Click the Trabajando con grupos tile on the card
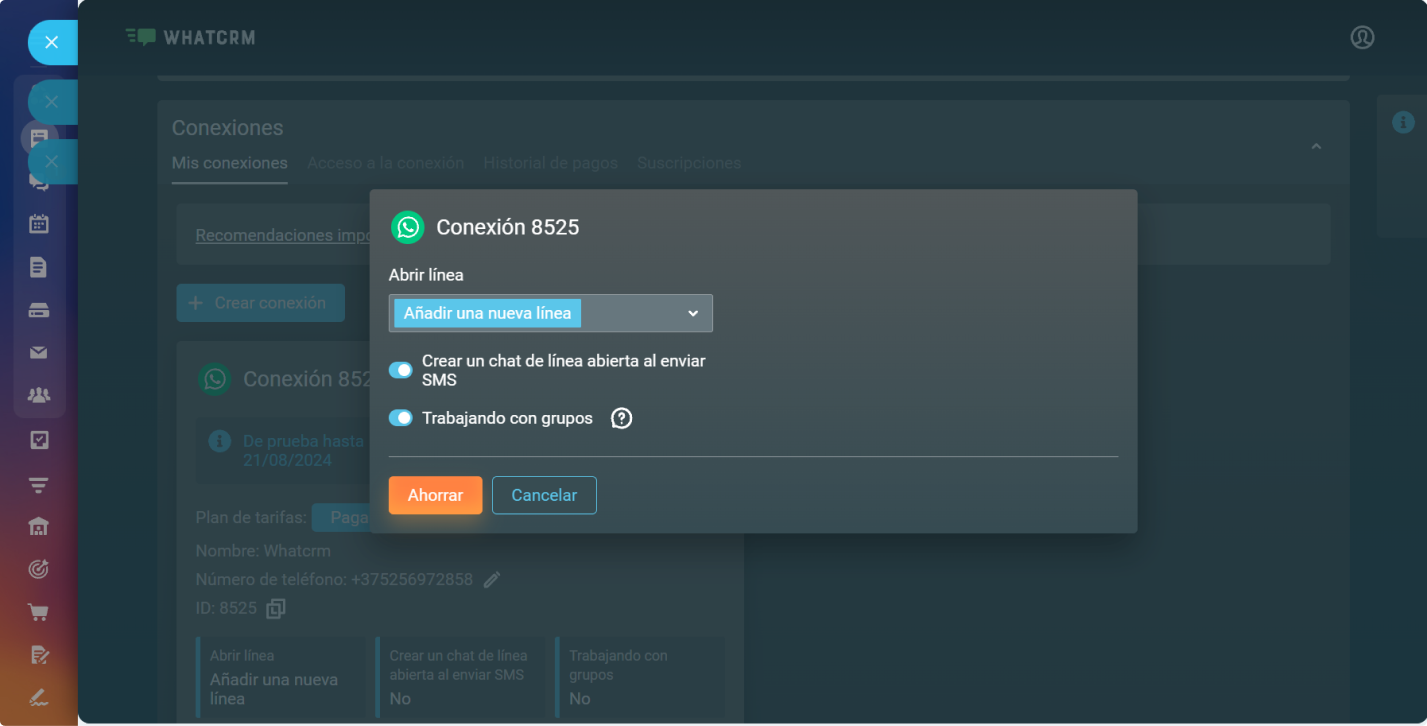Image resolution: width=1427 pixels, height=726 pixels. click(640, 677)
